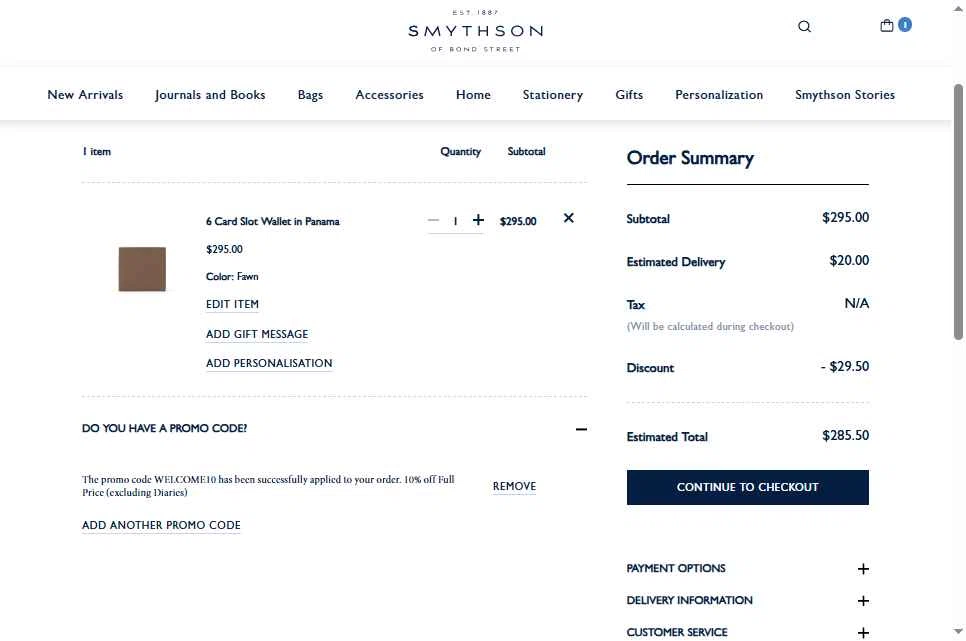The width and height of the screenshot is (966, 641).
Task: Open the New Arrivals menu
Action: point(85,95)
